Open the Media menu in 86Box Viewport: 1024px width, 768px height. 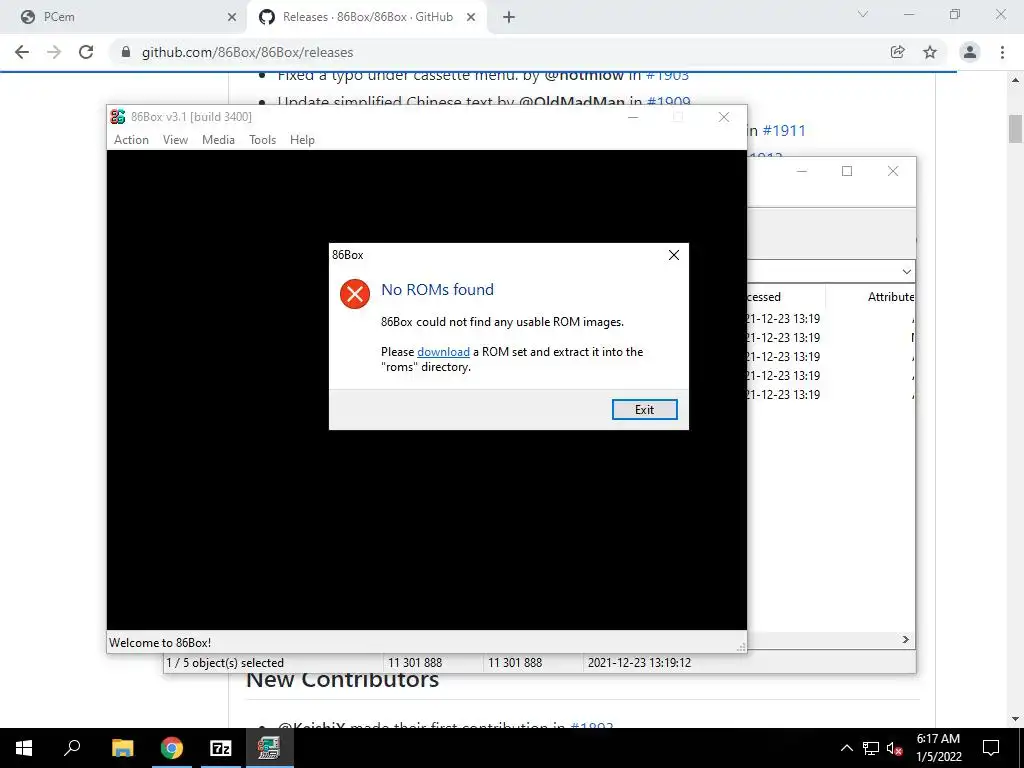(x=218, y=140)
